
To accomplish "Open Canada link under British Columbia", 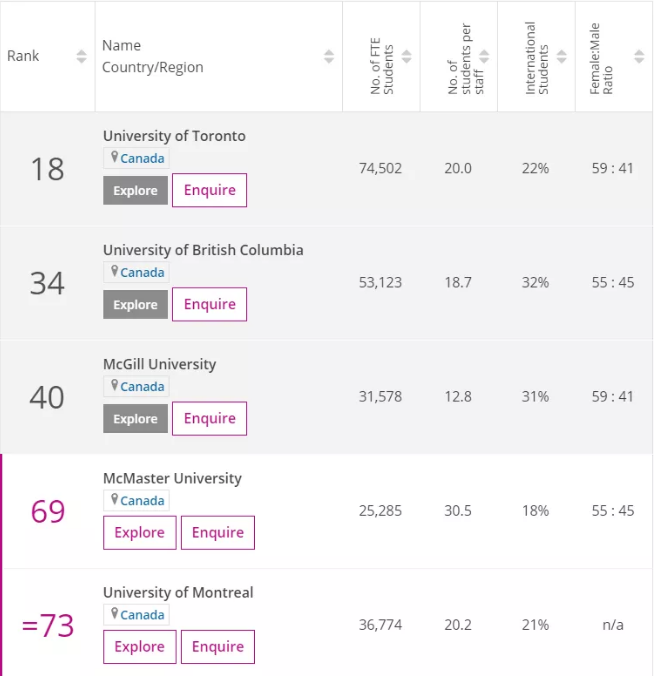I will (142, 273).
